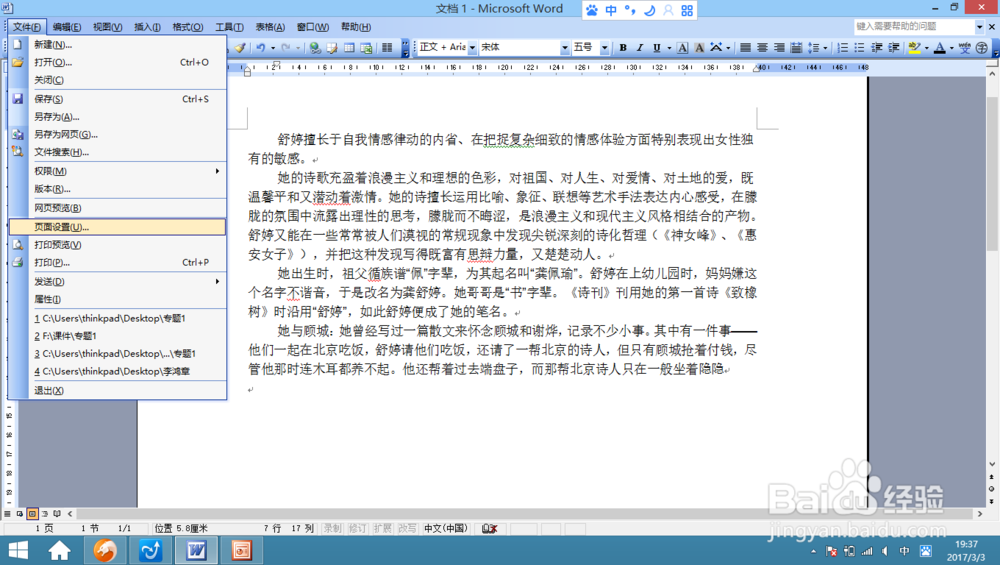The height and width of the screenshot is (565, 1000).
Task: Click the font color A swatch
Action: point(939,48)
